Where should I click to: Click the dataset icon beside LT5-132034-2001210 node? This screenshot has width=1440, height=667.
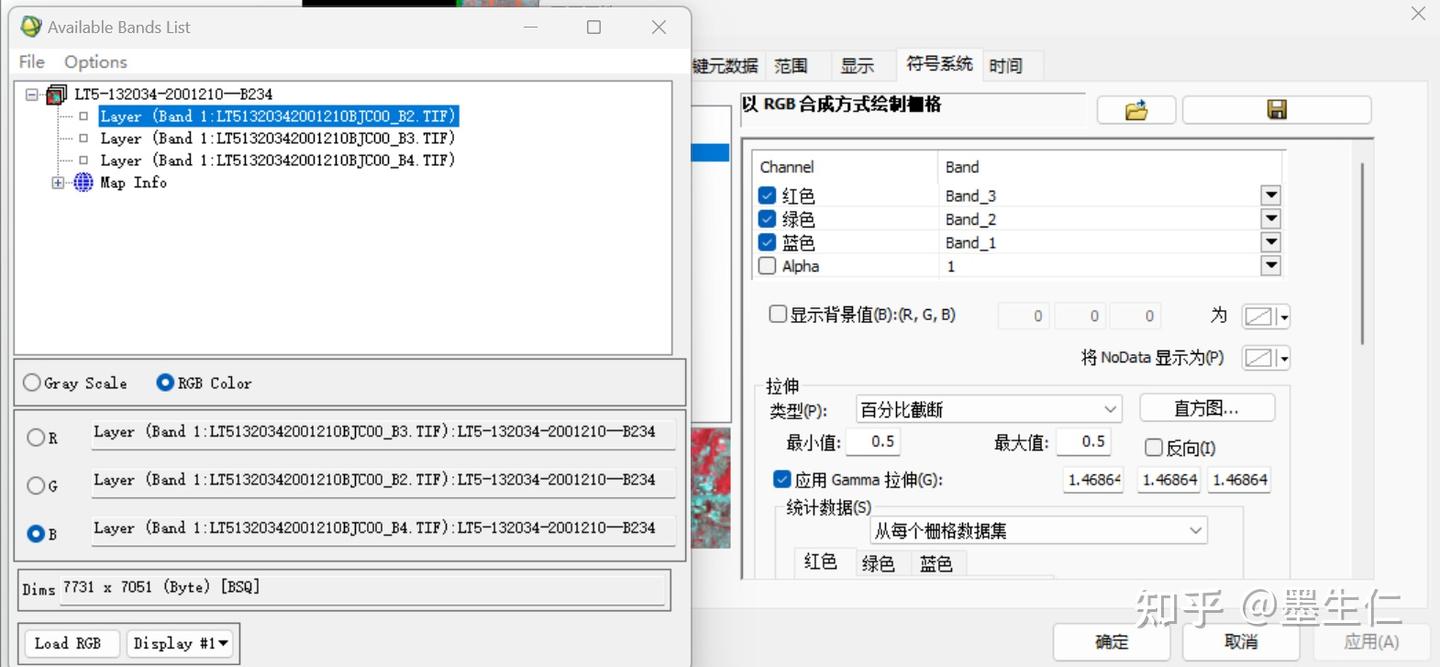(55, 93)
